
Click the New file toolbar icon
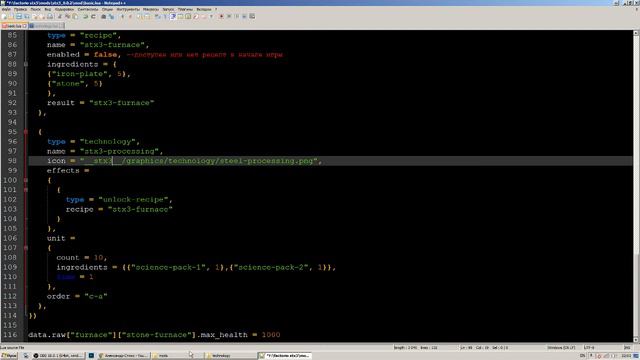[4, 16]
